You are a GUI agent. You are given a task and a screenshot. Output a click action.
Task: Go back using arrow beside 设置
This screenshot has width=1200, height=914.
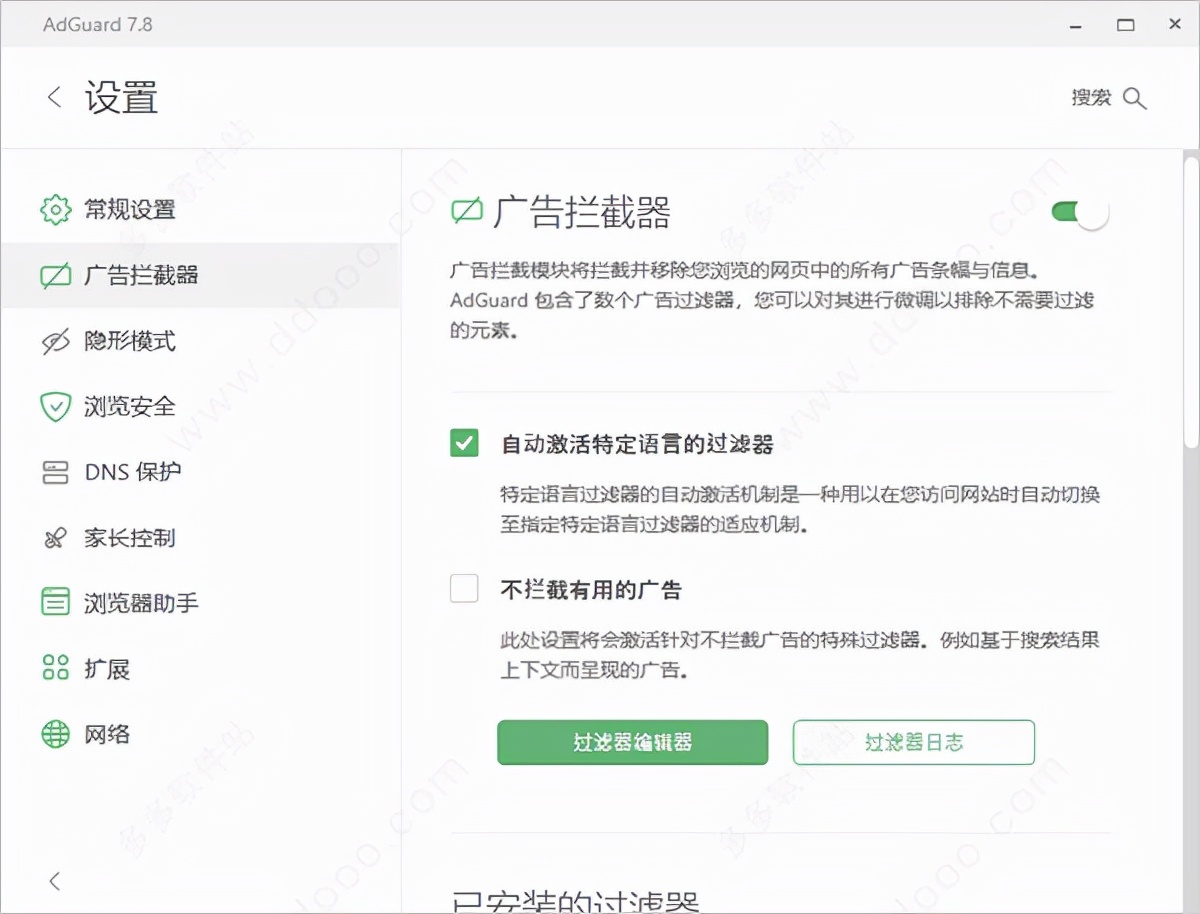click(54, 97)
